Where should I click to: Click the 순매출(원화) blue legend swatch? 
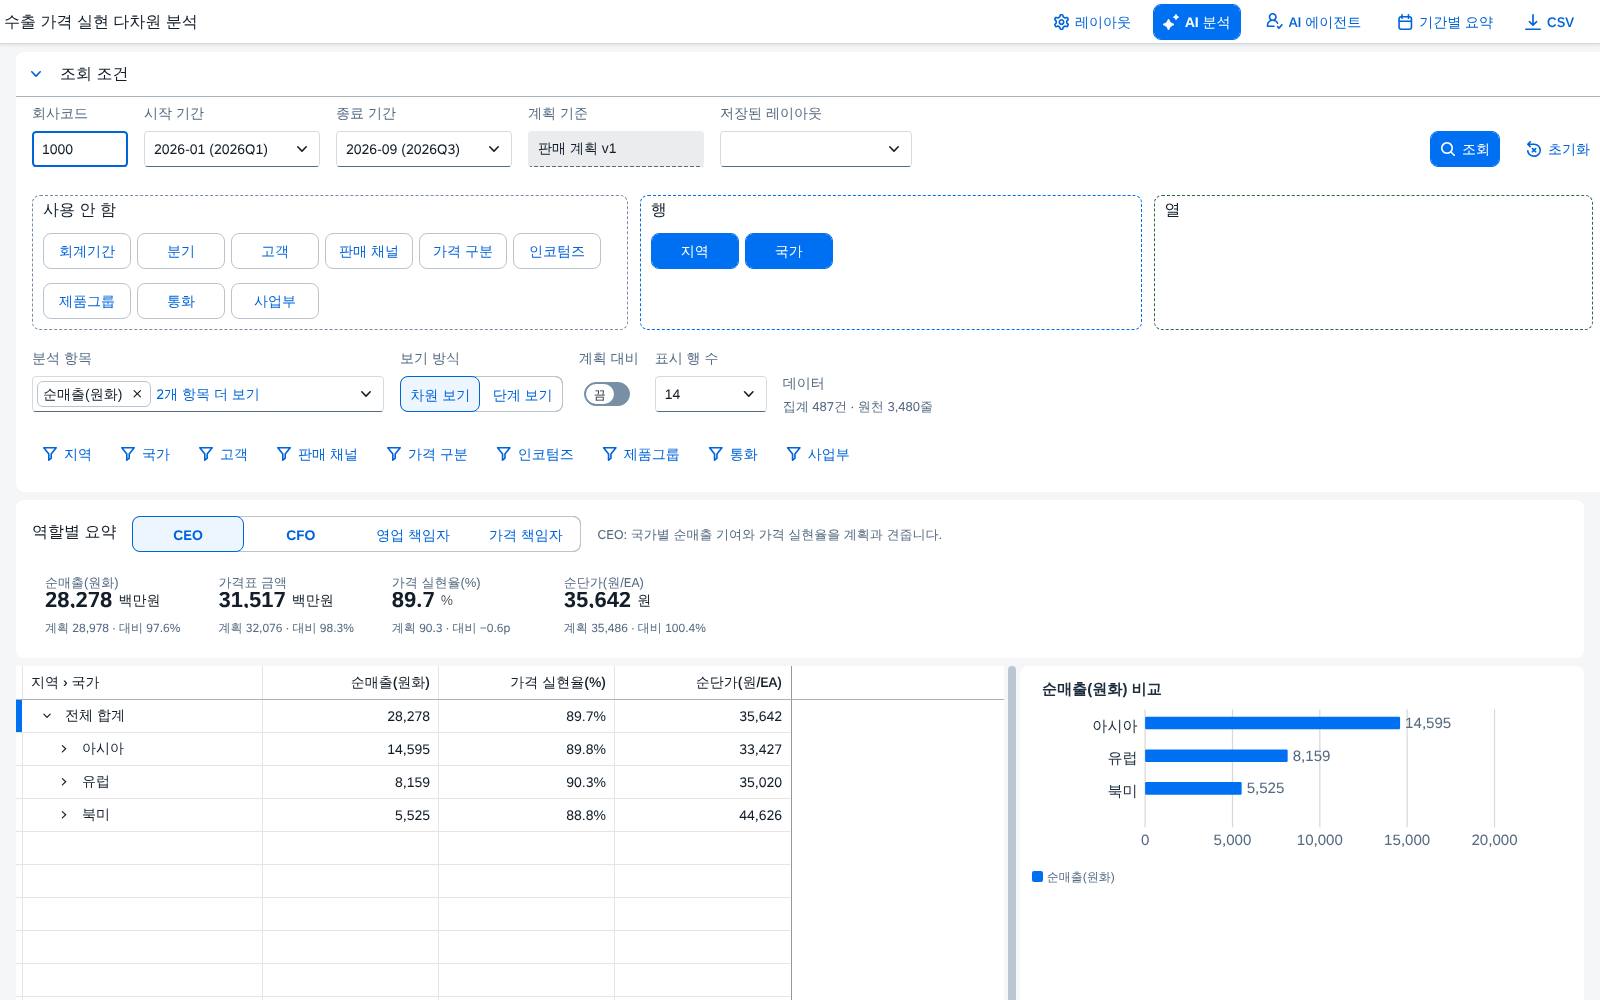click(x=1037, y=877)
